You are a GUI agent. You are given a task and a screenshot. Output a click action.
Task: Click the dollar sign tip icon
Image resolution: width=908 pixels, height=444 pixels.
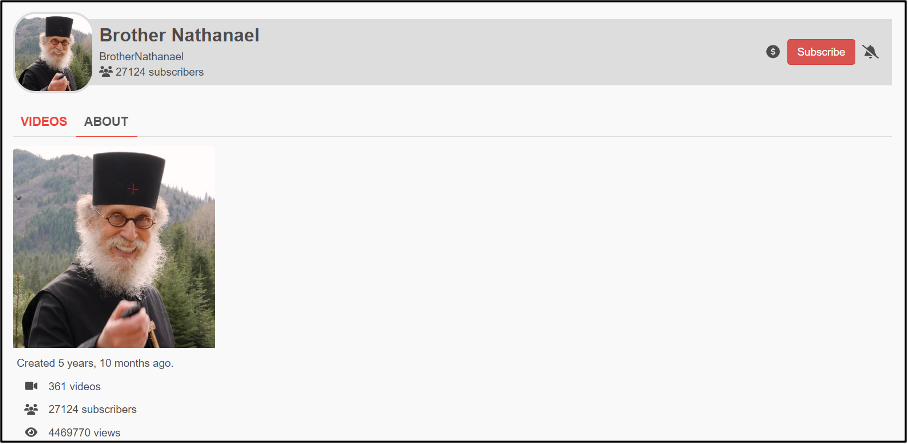tap(772, 52)
